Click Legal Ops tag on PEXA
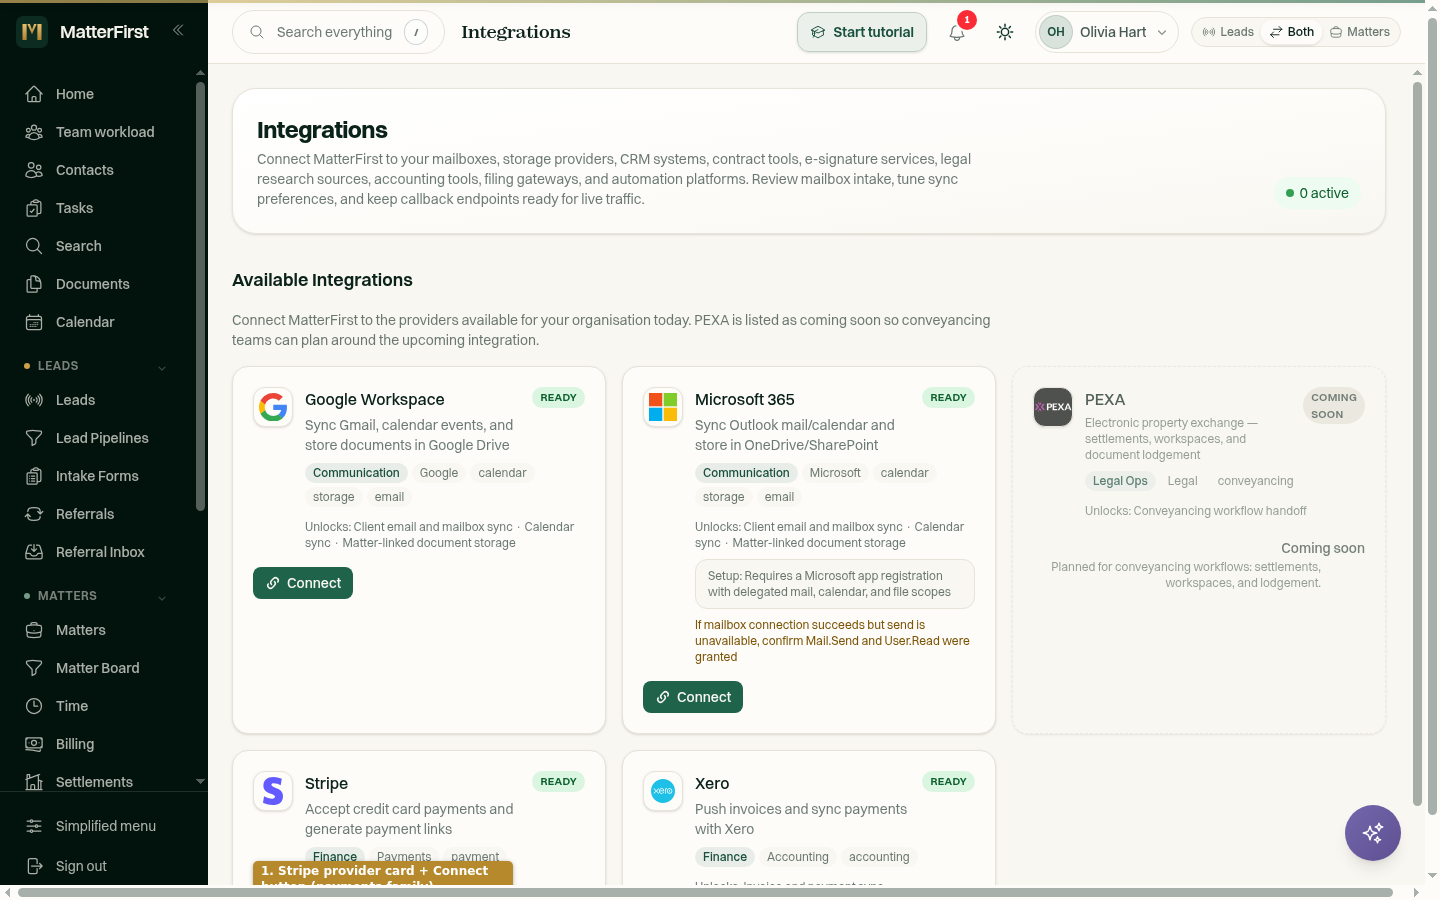This screenshot has width=1440, height=900. click(x=1120, y=481)
